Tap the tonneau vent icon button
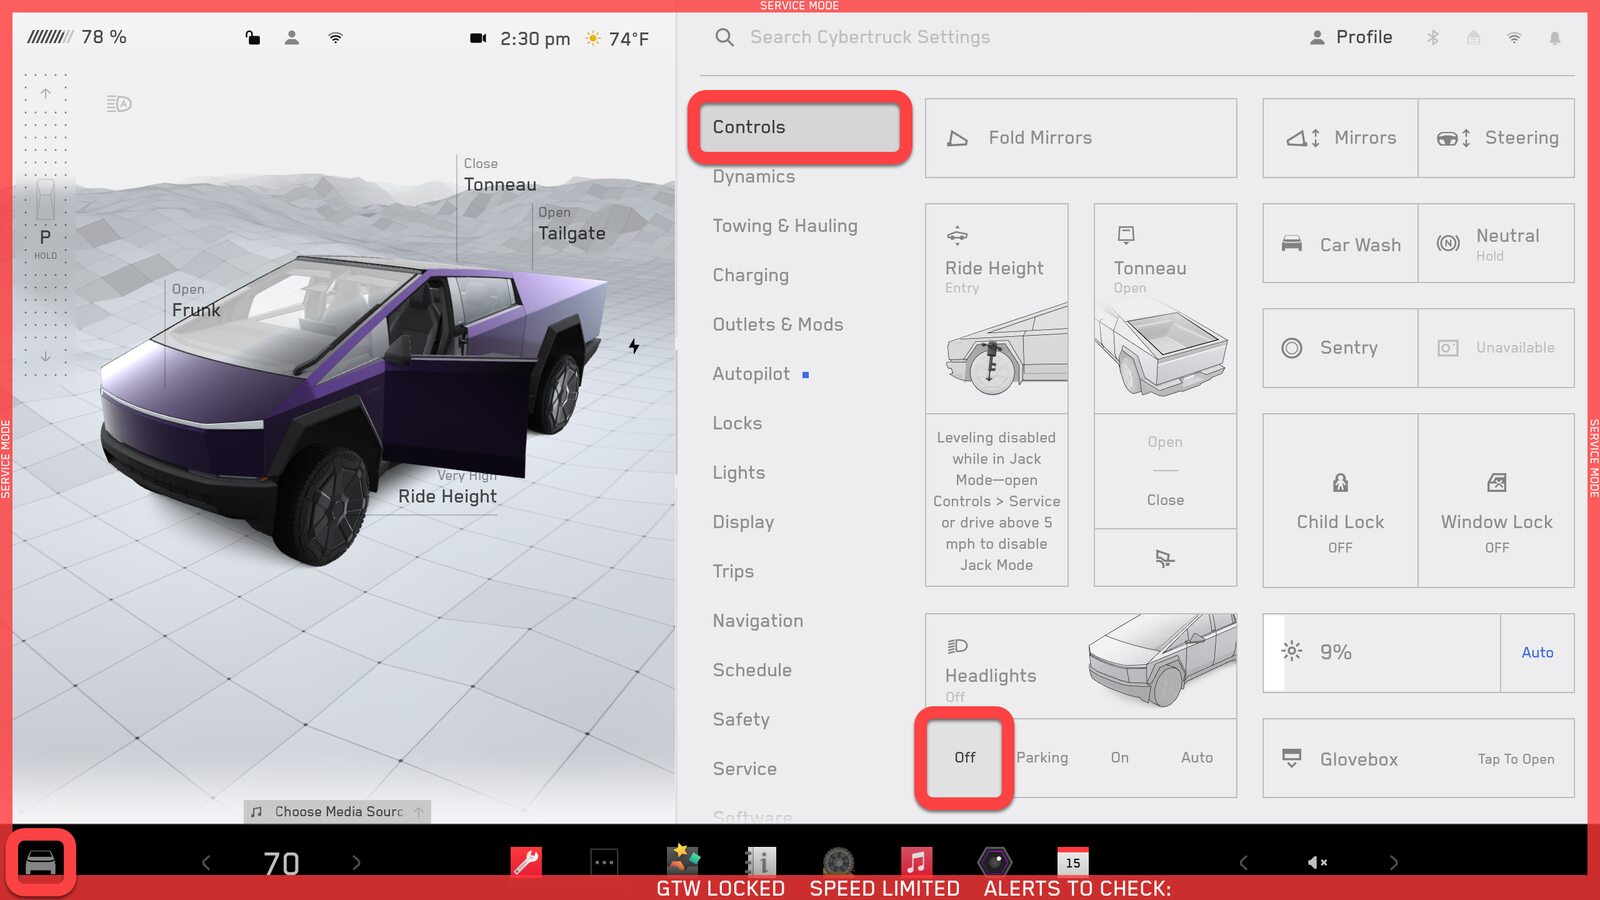The width and height of the screenshot is (1600, 900). coord(1164,558)
